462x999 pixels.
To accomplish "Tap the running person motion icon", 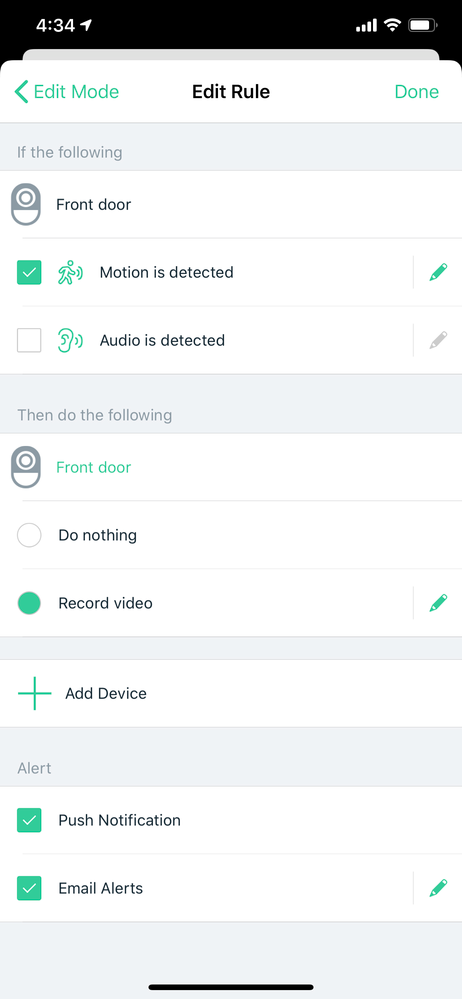I will (x=70, y=273).
